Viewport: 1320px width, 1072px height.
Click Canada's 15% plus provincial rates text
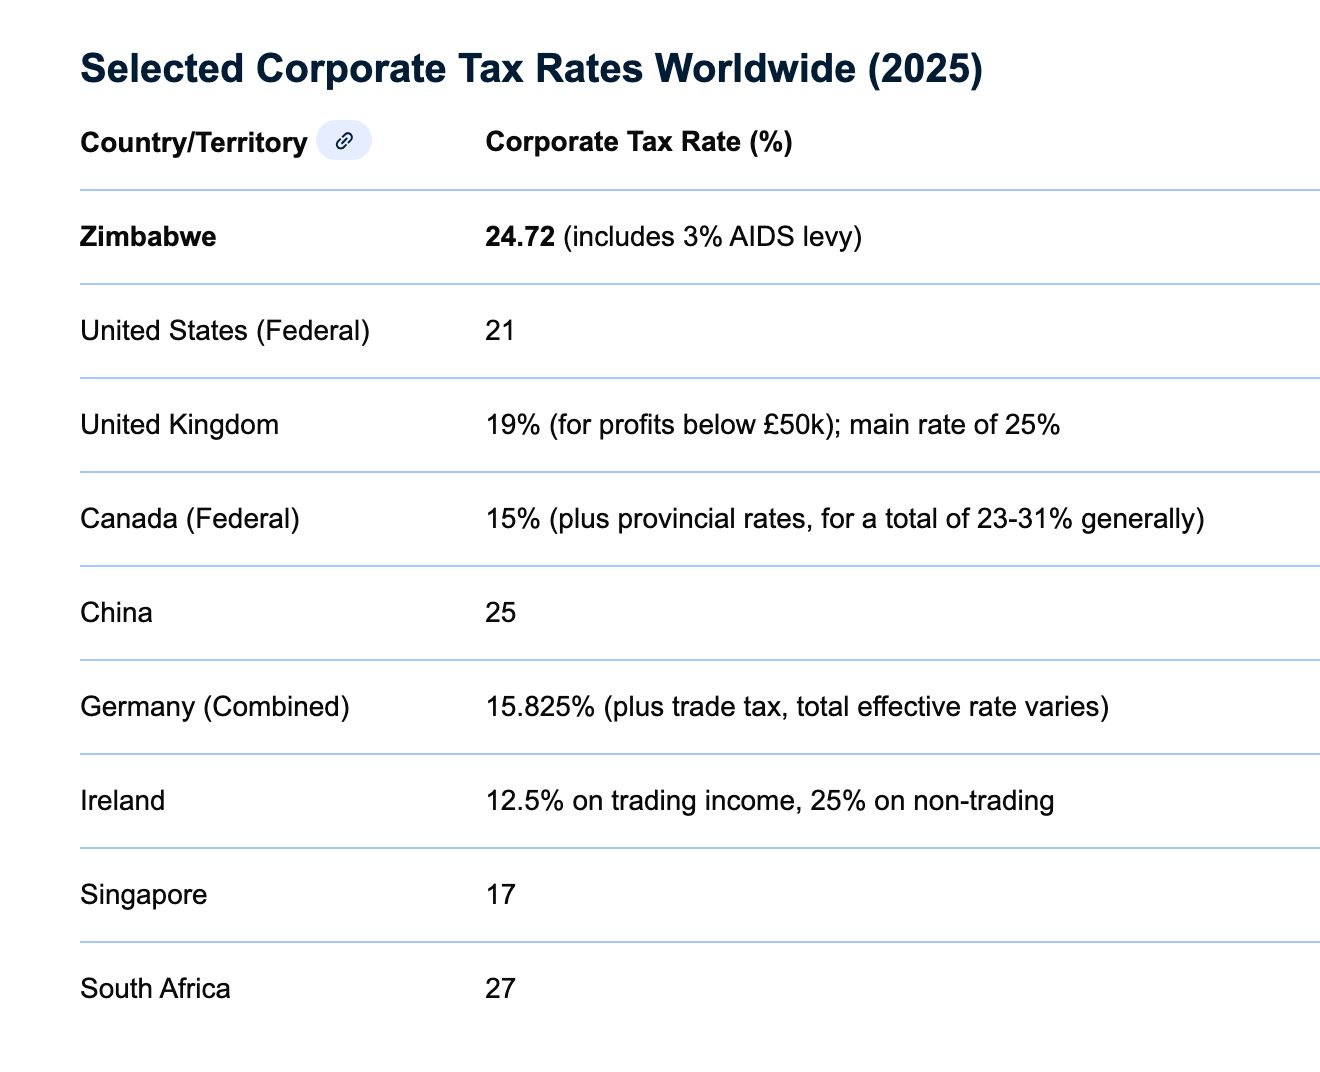844,519
